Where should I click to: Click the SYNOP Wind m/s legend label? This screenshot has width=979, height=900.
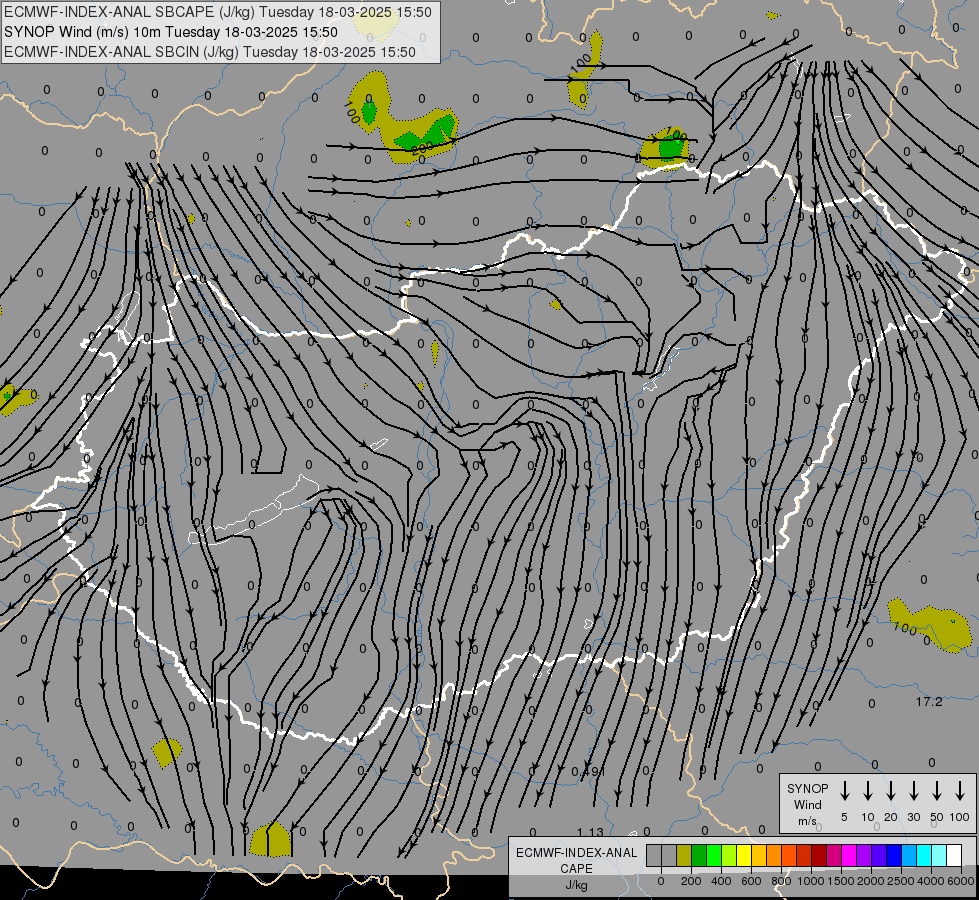coord(807,804)
